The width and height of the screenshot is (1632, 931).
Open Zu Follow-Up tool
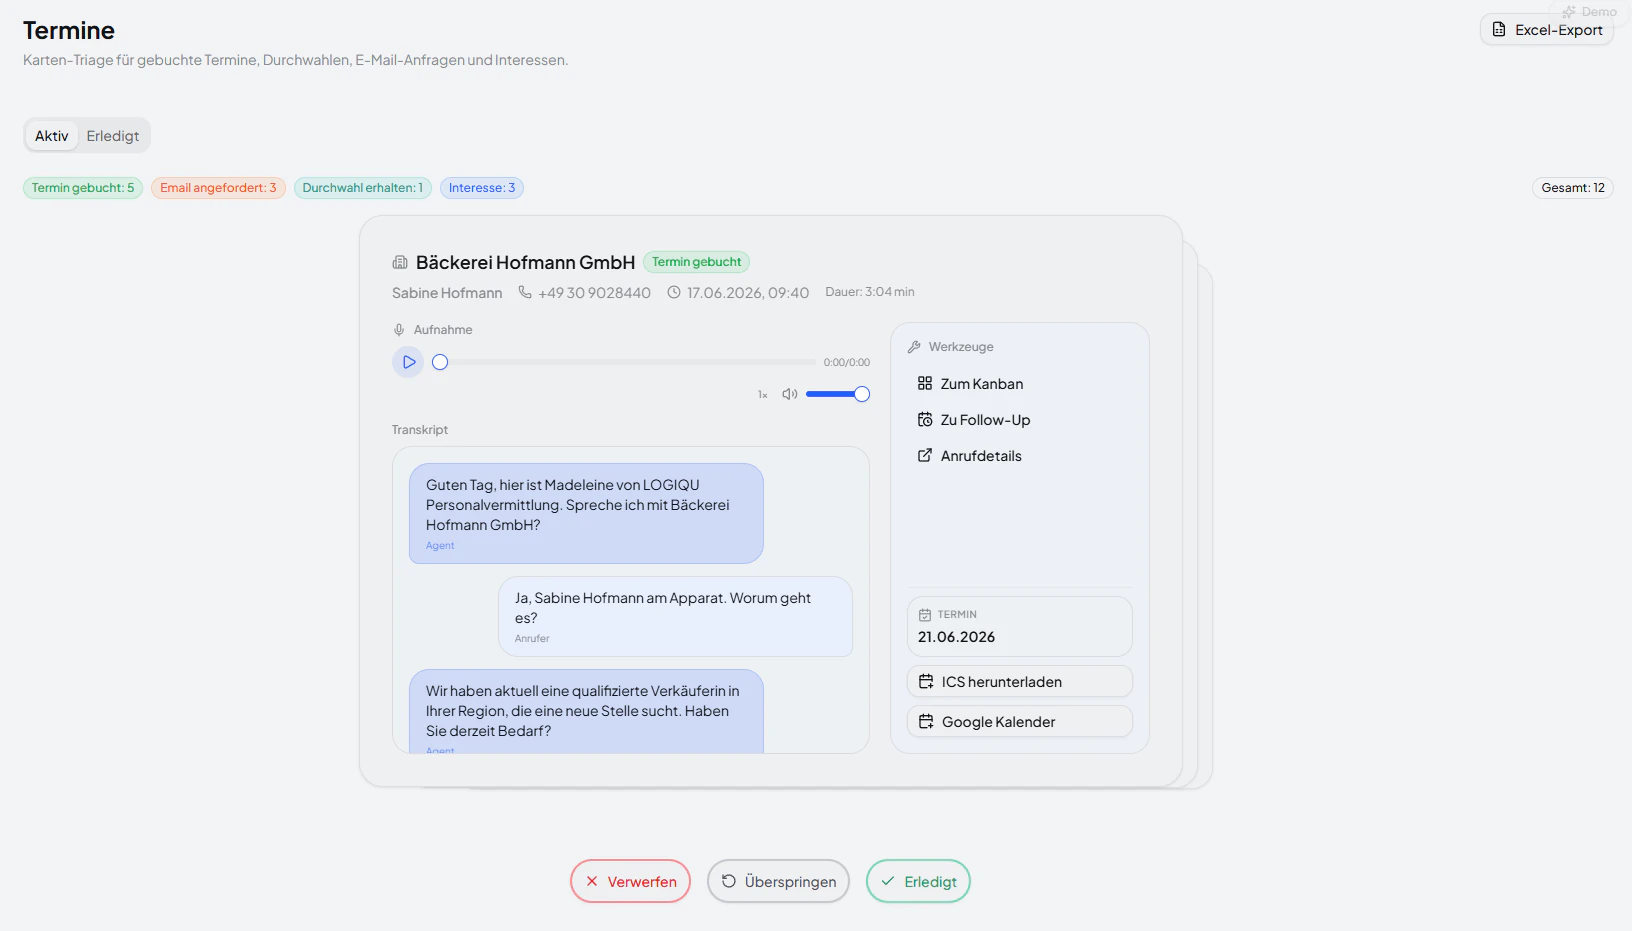coord(1020,420)
